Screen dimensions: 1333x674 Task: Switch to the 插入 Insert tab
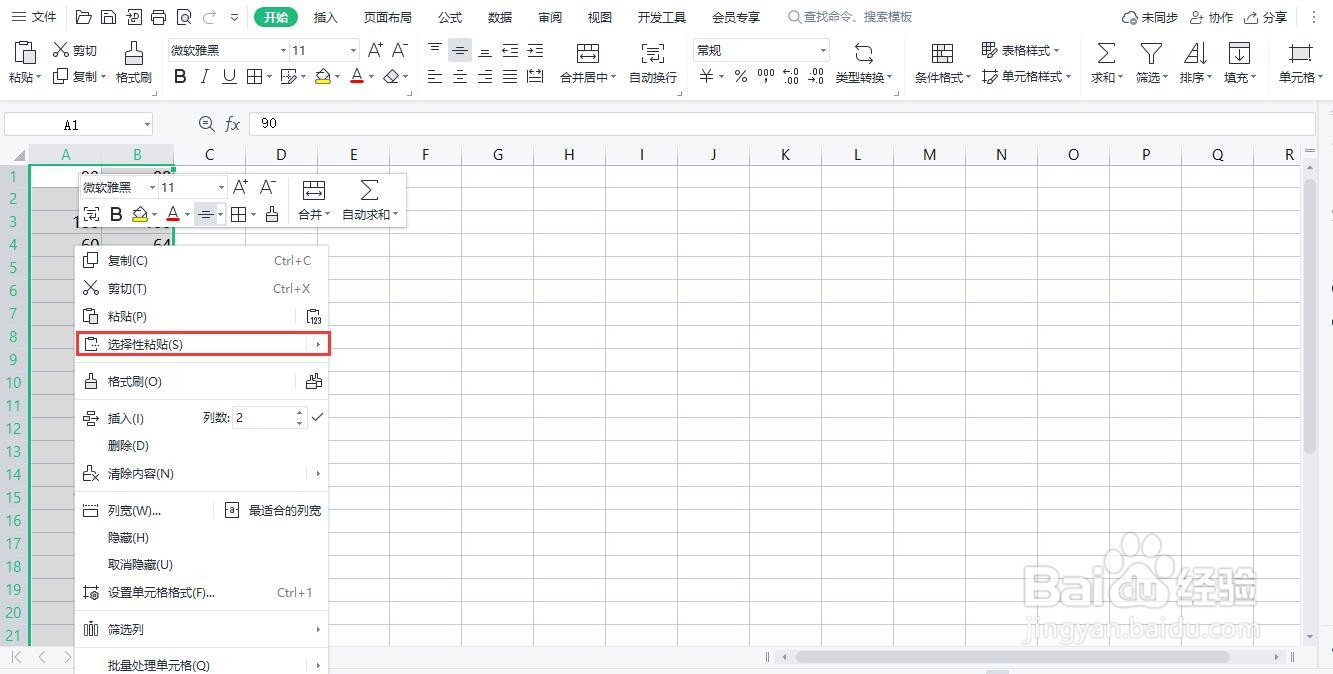tap(326, 17)
